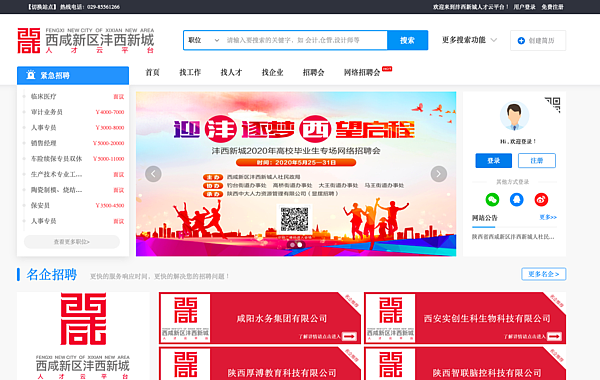Click 更多>> beside 网站公告
This screenshot has width=600, height=380.
(x=548, y=217)
